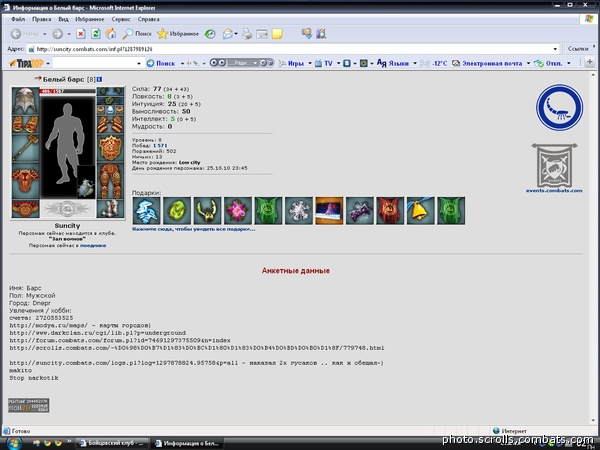Viewport: 600px width, 450px height.
Task: Click the boots equipment slot
Action: pos(111,209)
